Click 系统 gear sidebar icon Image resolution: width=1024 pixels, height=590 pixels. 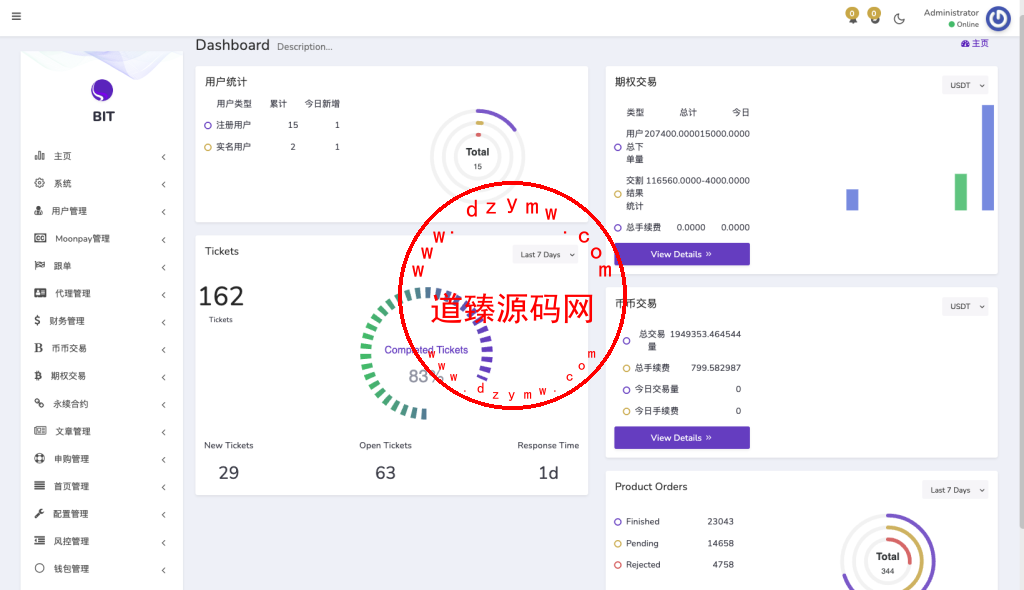click(x=40, y=183)
